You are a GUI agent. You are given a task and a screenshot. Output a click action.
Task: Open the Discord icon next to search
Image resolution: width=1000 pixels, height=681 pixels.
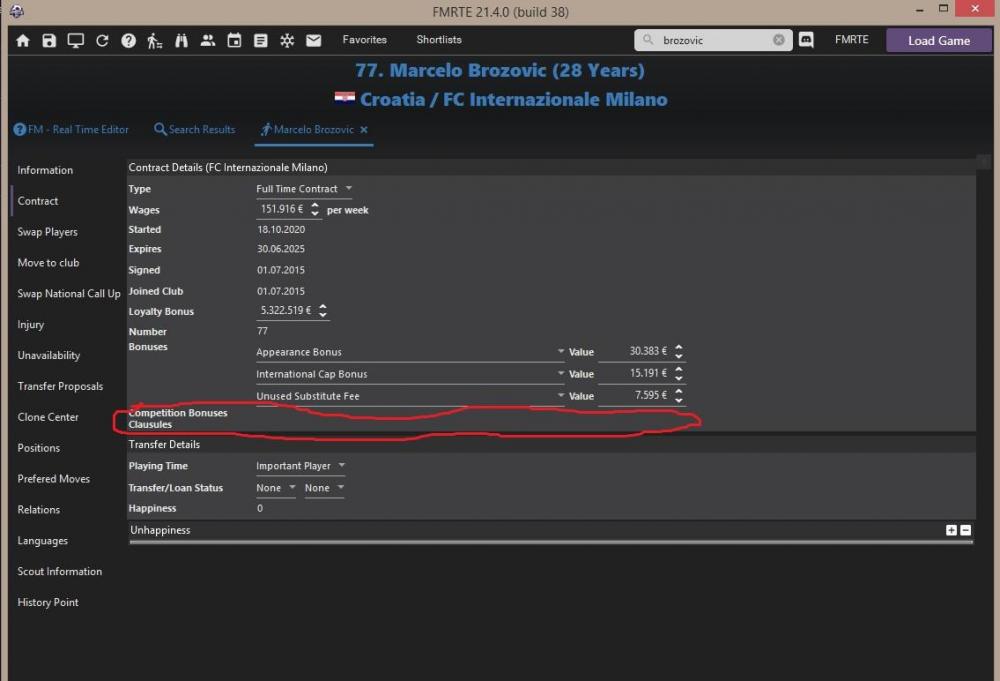click(x=806, y=40)
